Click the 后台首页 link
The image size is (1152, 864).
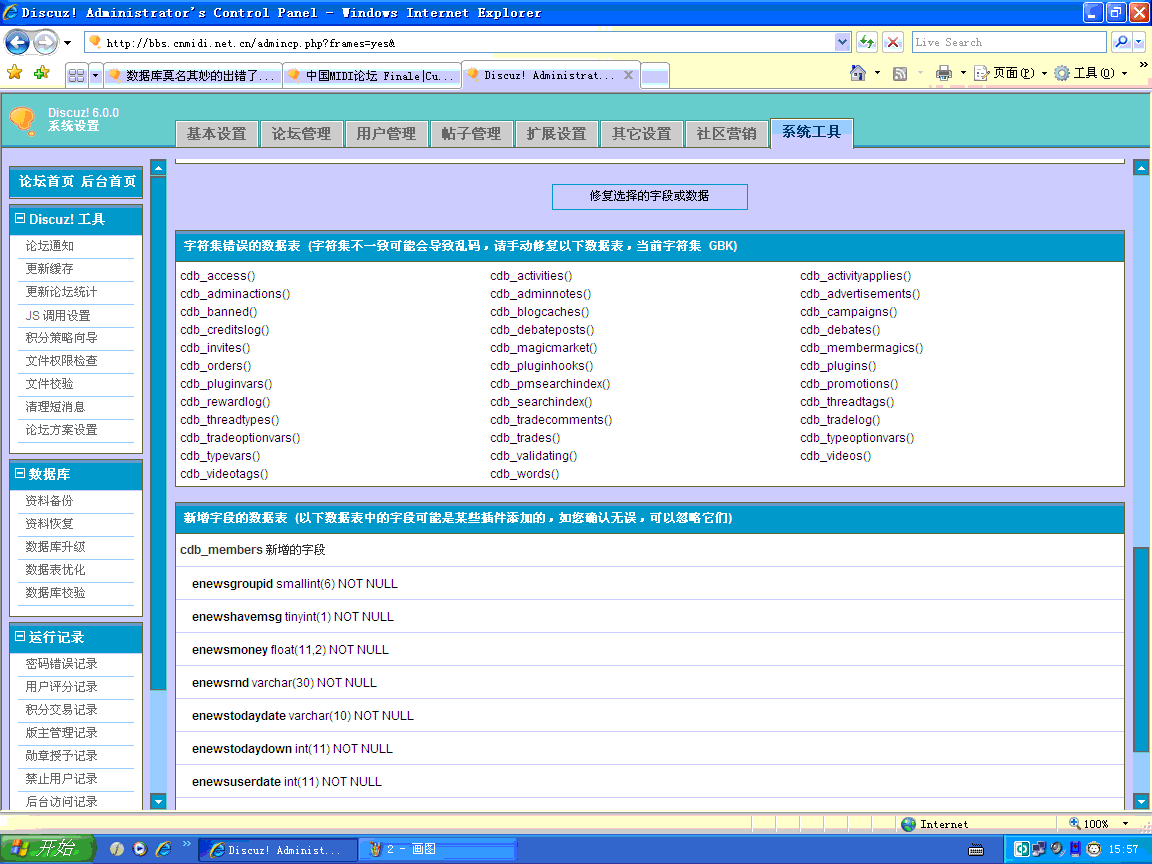pyautogui.click(x=108, y=181)
